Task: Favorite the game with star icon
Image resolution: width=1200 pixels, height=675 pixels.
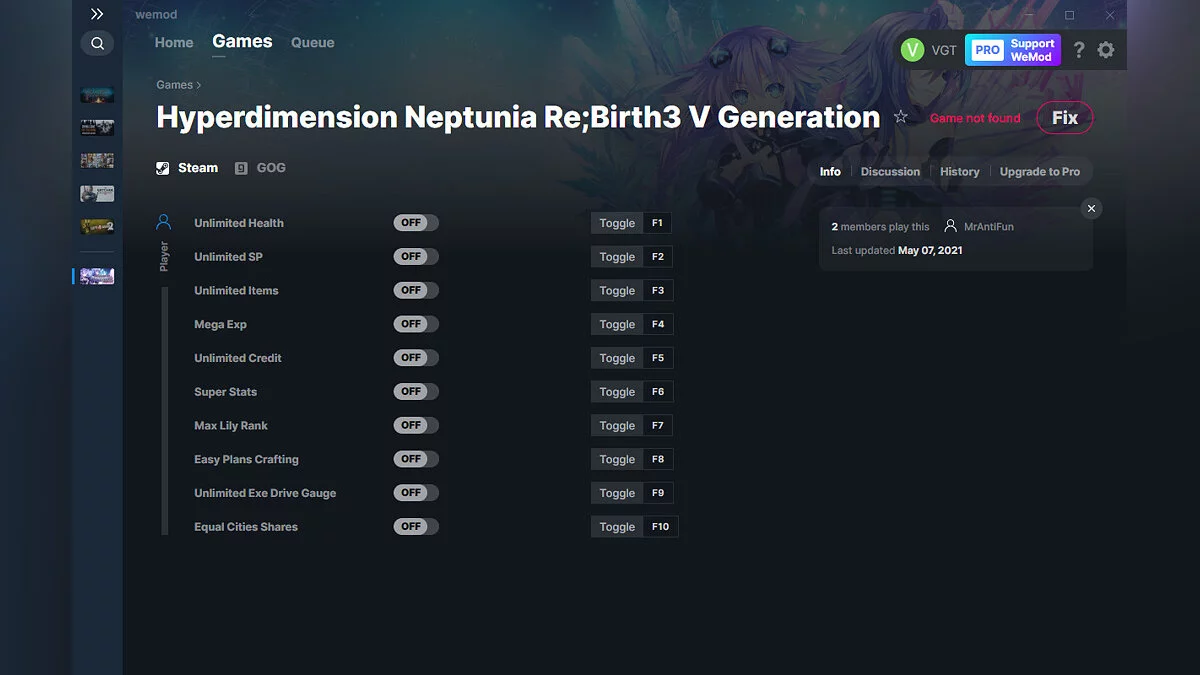Action: coord(901,117)
